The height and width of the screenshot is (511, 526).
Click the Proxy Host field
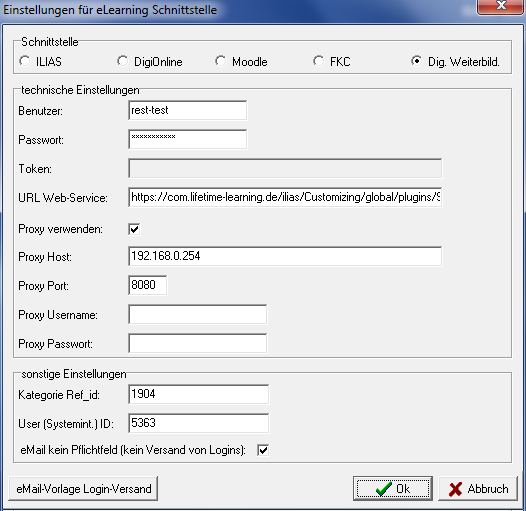285,256
